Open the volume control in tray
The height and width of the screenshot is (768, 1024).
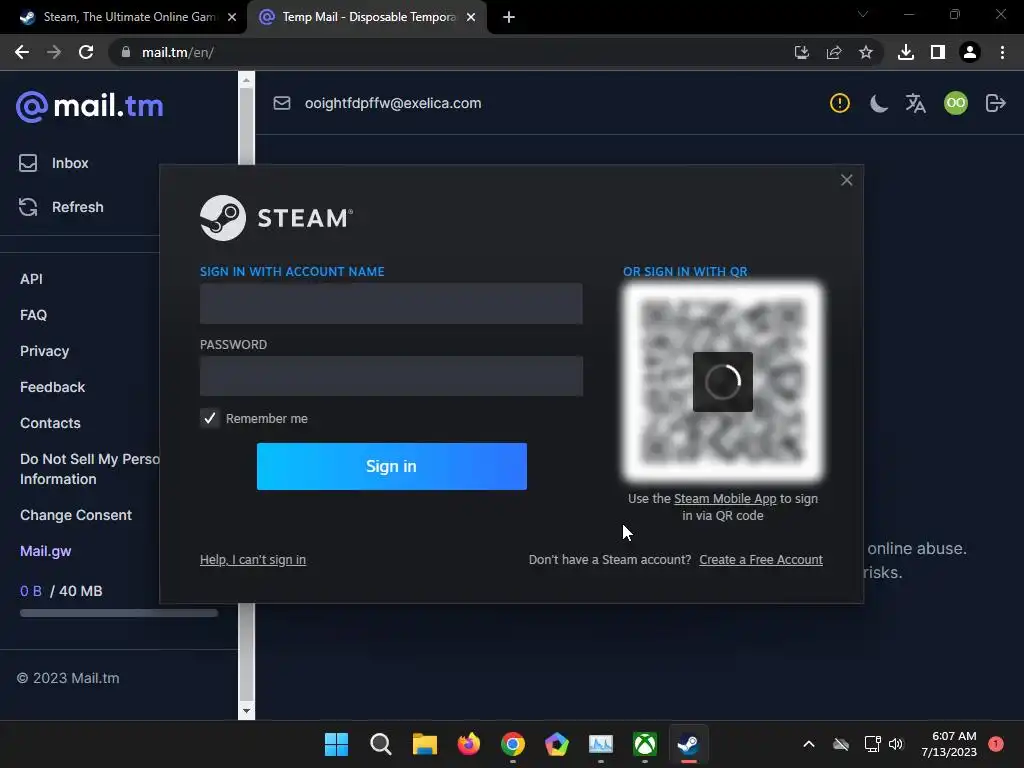pyautogui.click(x=896, y=744)
